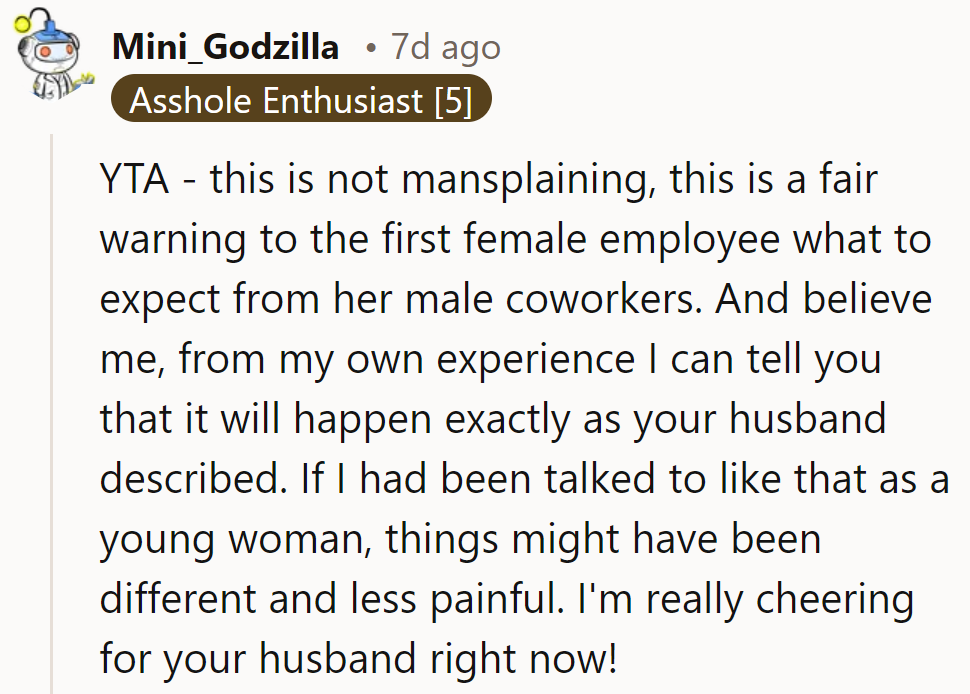Image resolution: width=970 pixels, height=694 pixels.
Task: Open the Mini_Godzilla user profile link
Action: point(225,46)
